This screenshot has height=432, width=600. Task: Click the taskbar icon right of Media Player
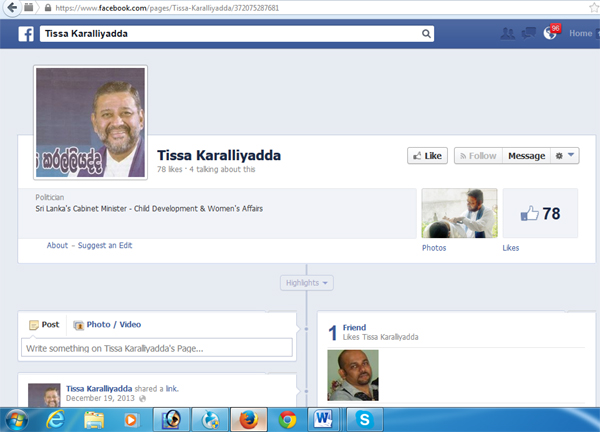click(171, 419)
